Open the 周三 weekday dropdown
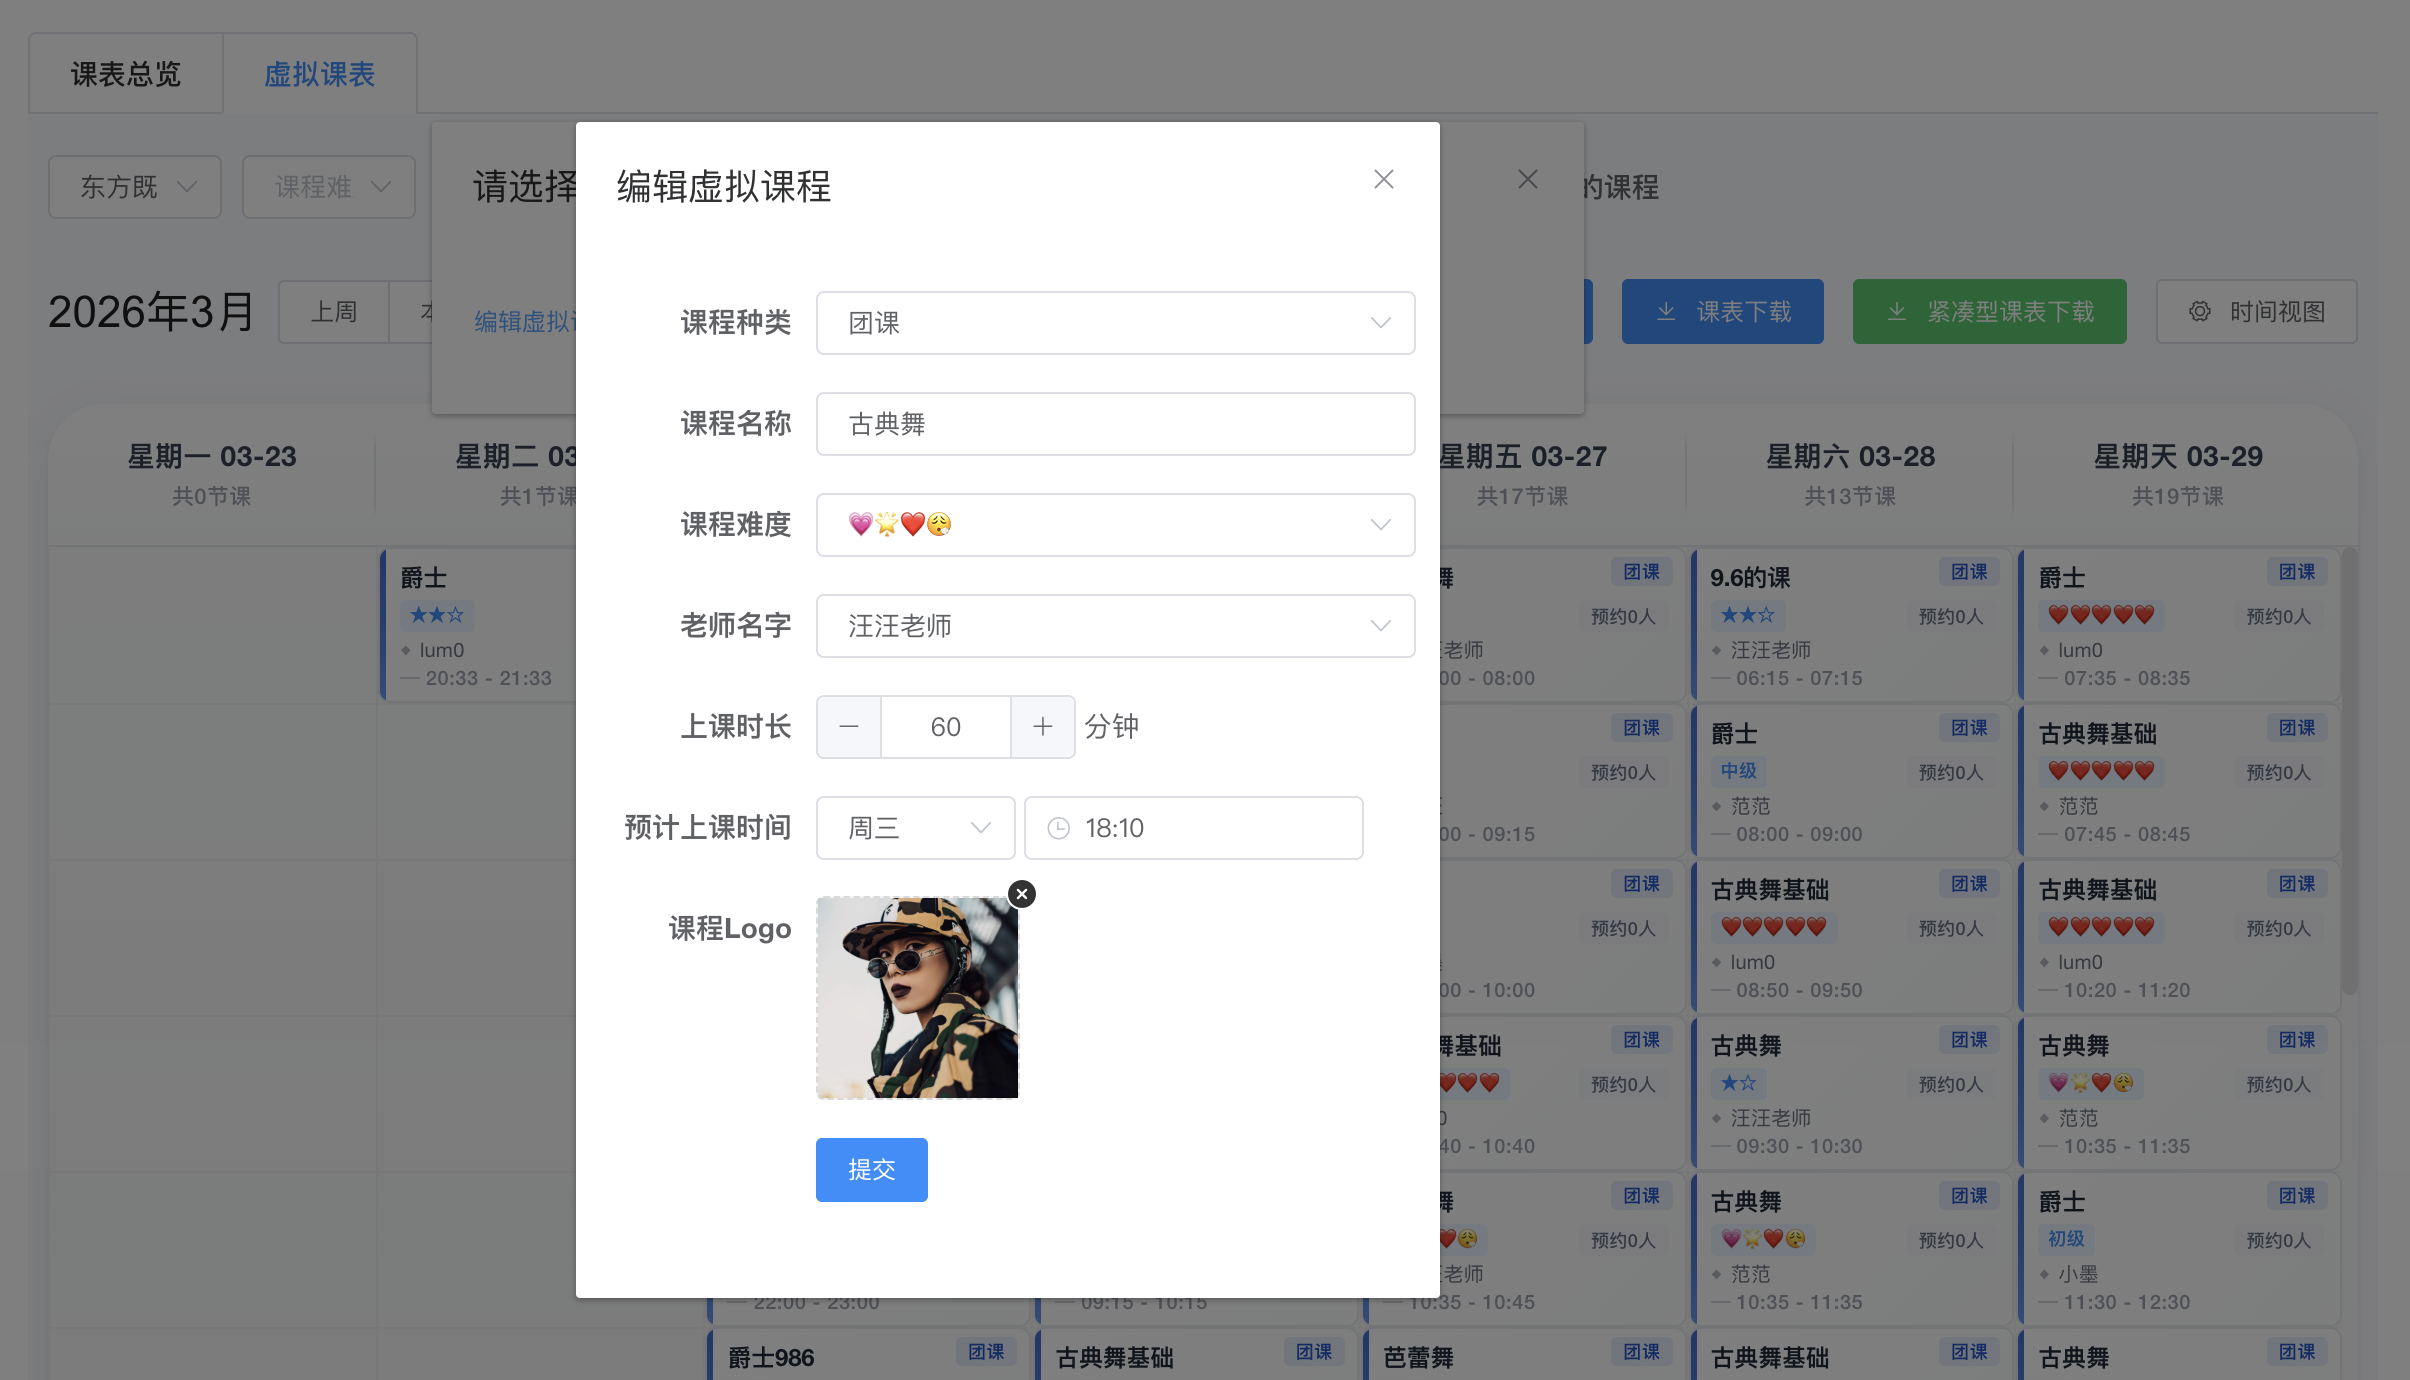The image size is (2410, 1380). [915, 828]
